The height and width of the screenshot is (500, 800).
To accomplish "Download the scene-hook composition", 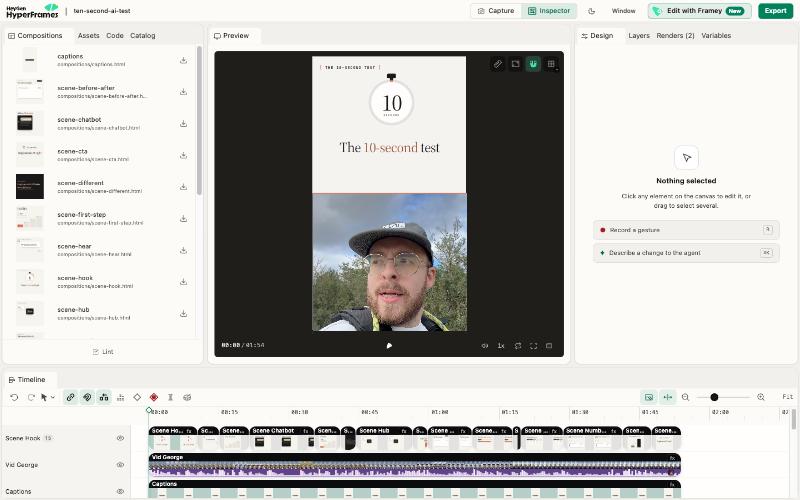I will click(183, 282).
